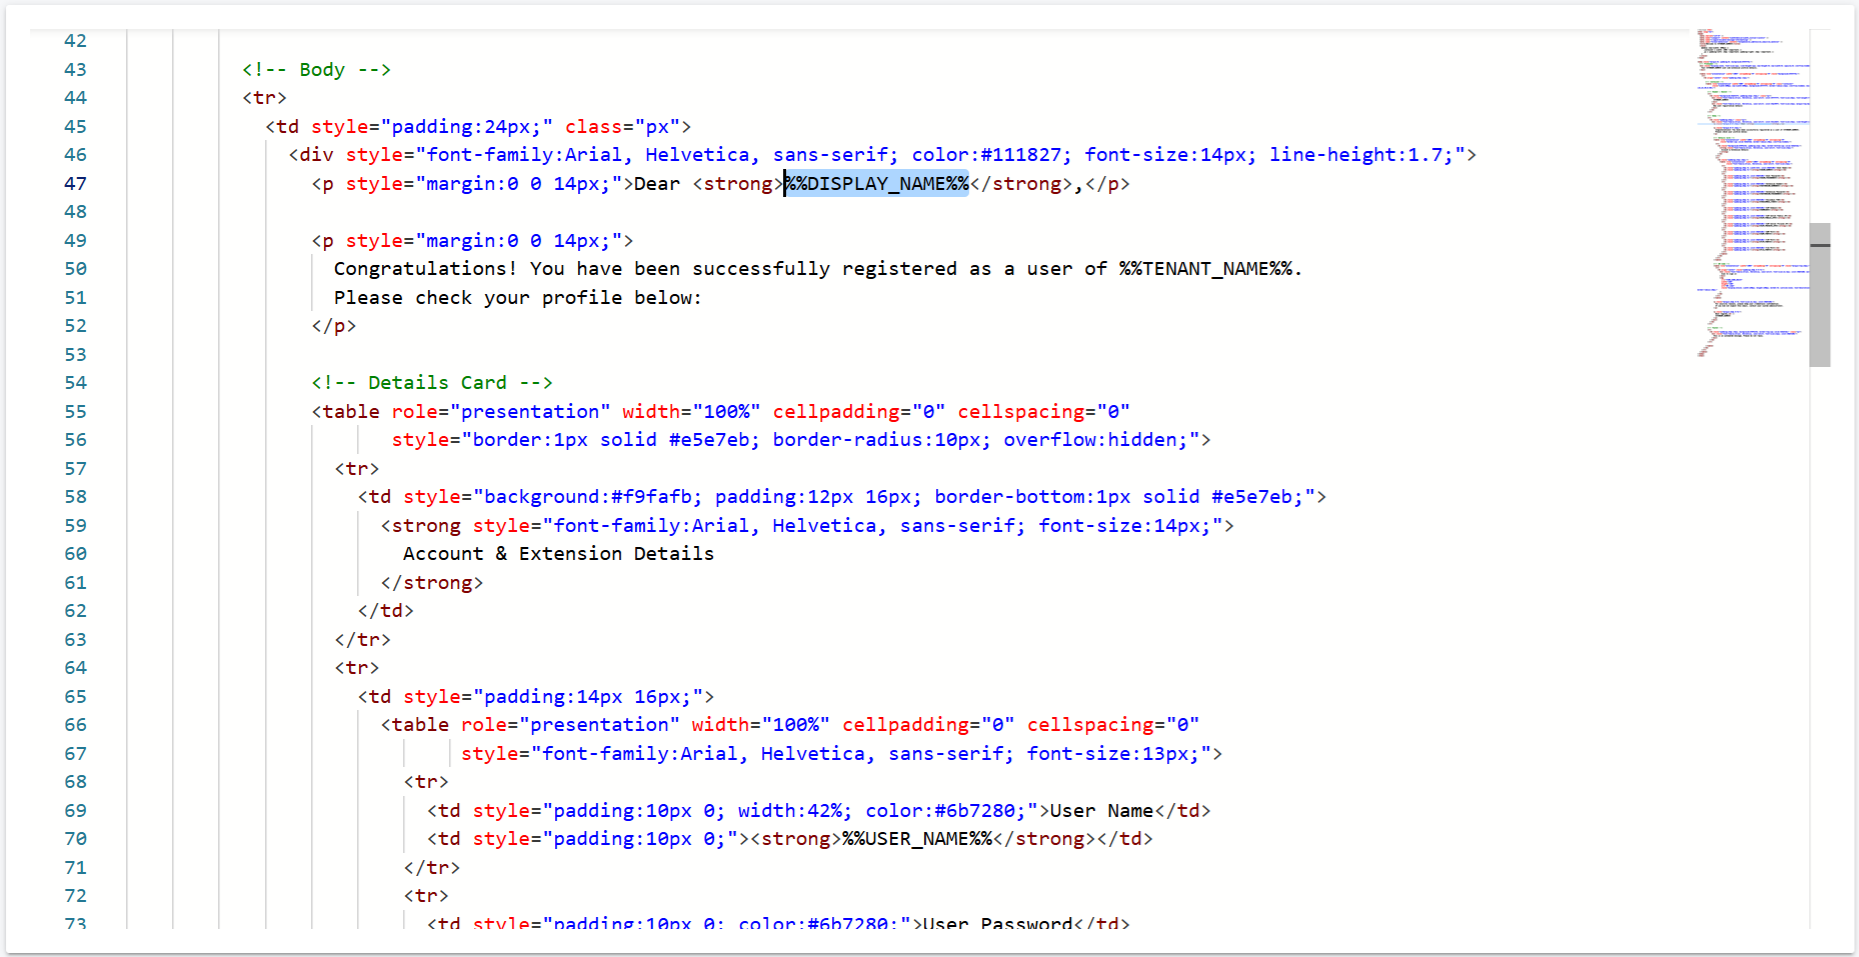This screenshot has width=1859, height=957.
Task: Click the highlighted %%DISPLAY_NAME%% placeholder
Action: click(877, 184)
